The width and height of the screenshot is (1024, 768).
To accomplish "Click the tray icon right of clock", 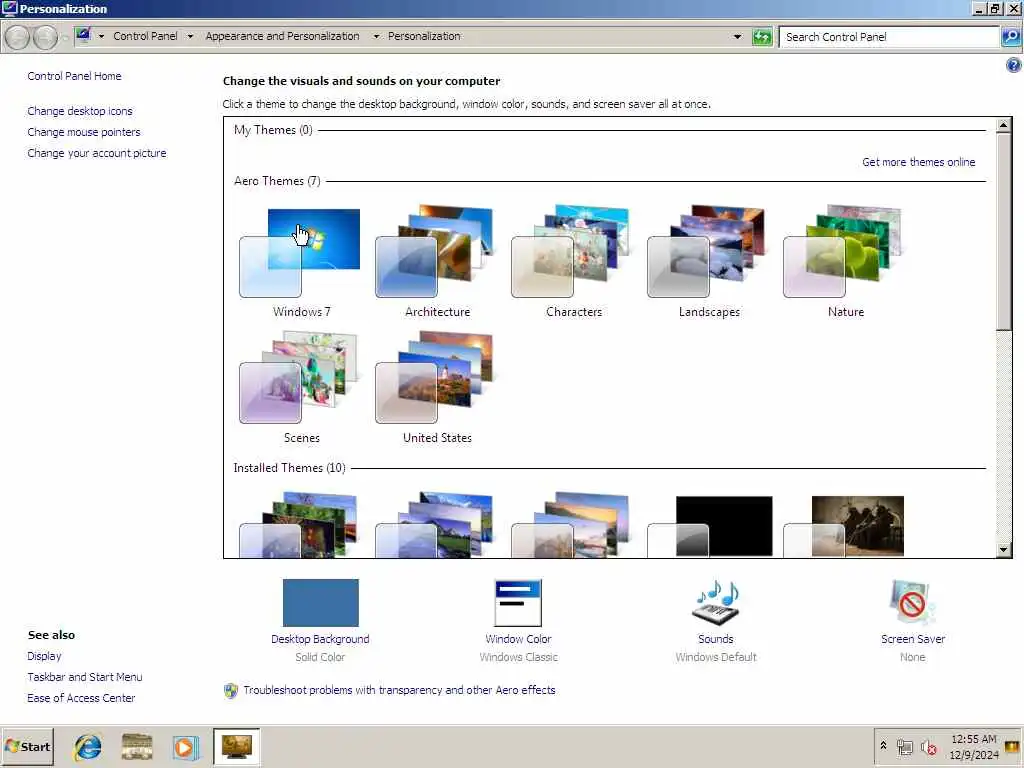I will coord(1012,746).
